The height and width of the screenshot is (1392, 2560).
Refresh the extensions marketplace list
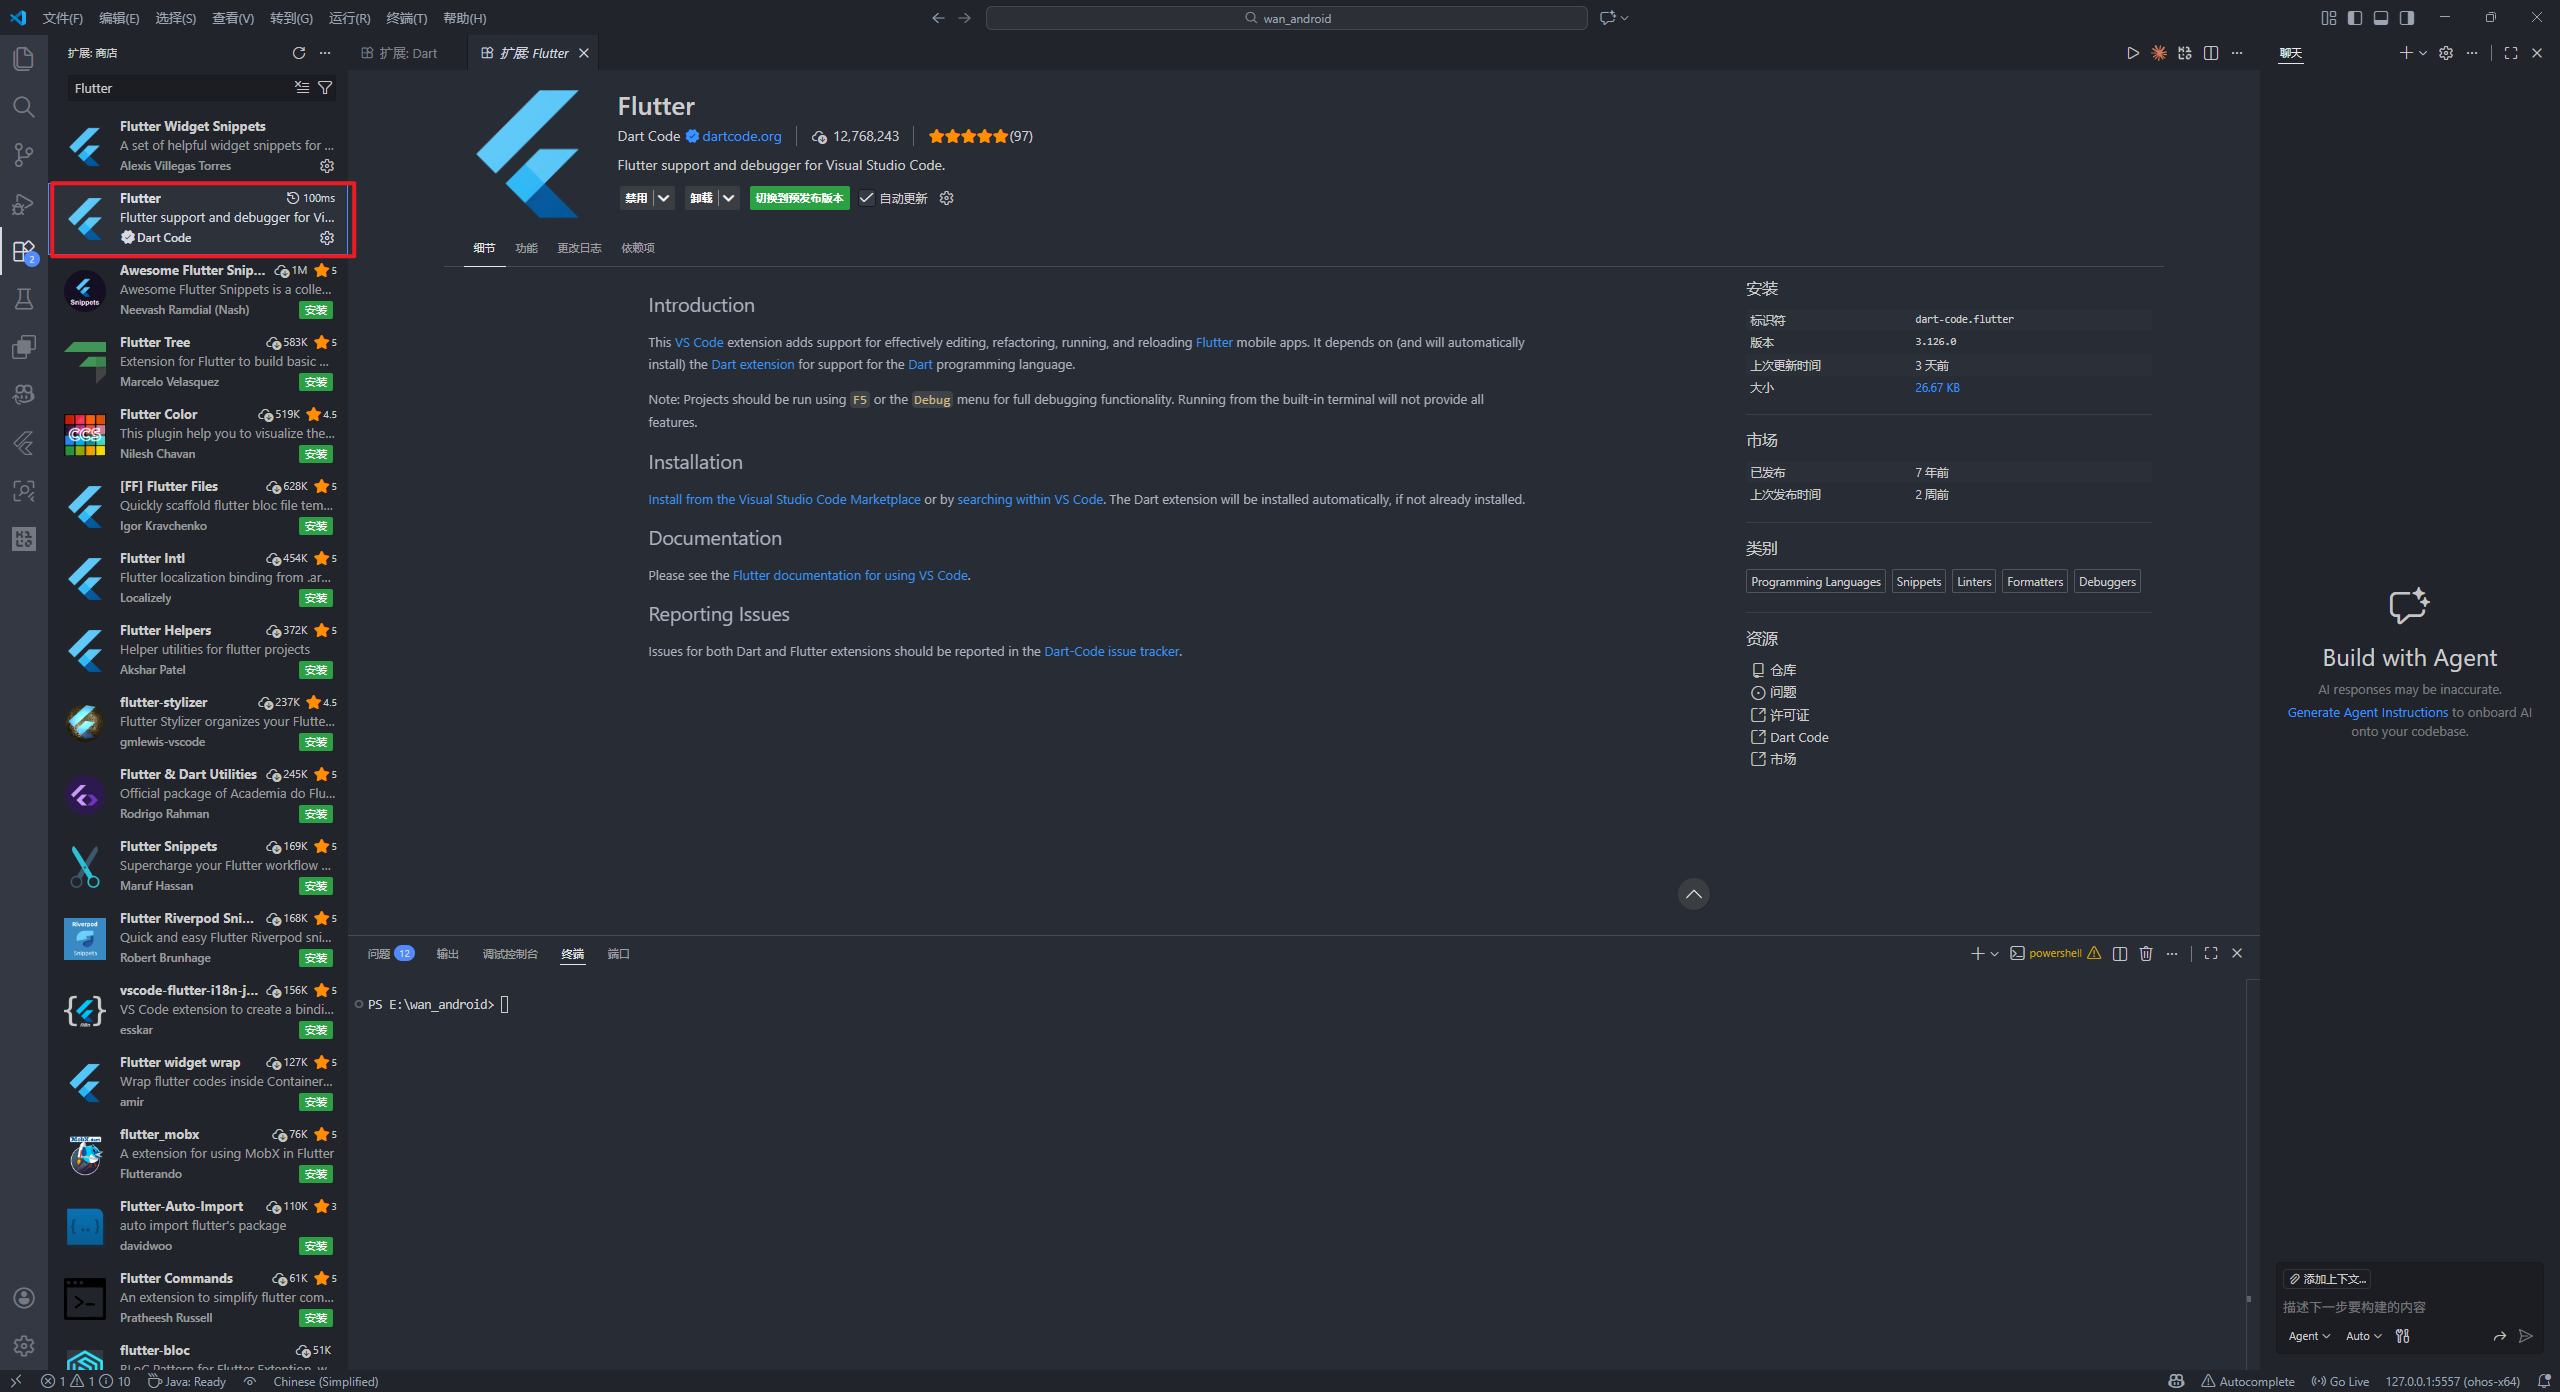click(298, 53)
